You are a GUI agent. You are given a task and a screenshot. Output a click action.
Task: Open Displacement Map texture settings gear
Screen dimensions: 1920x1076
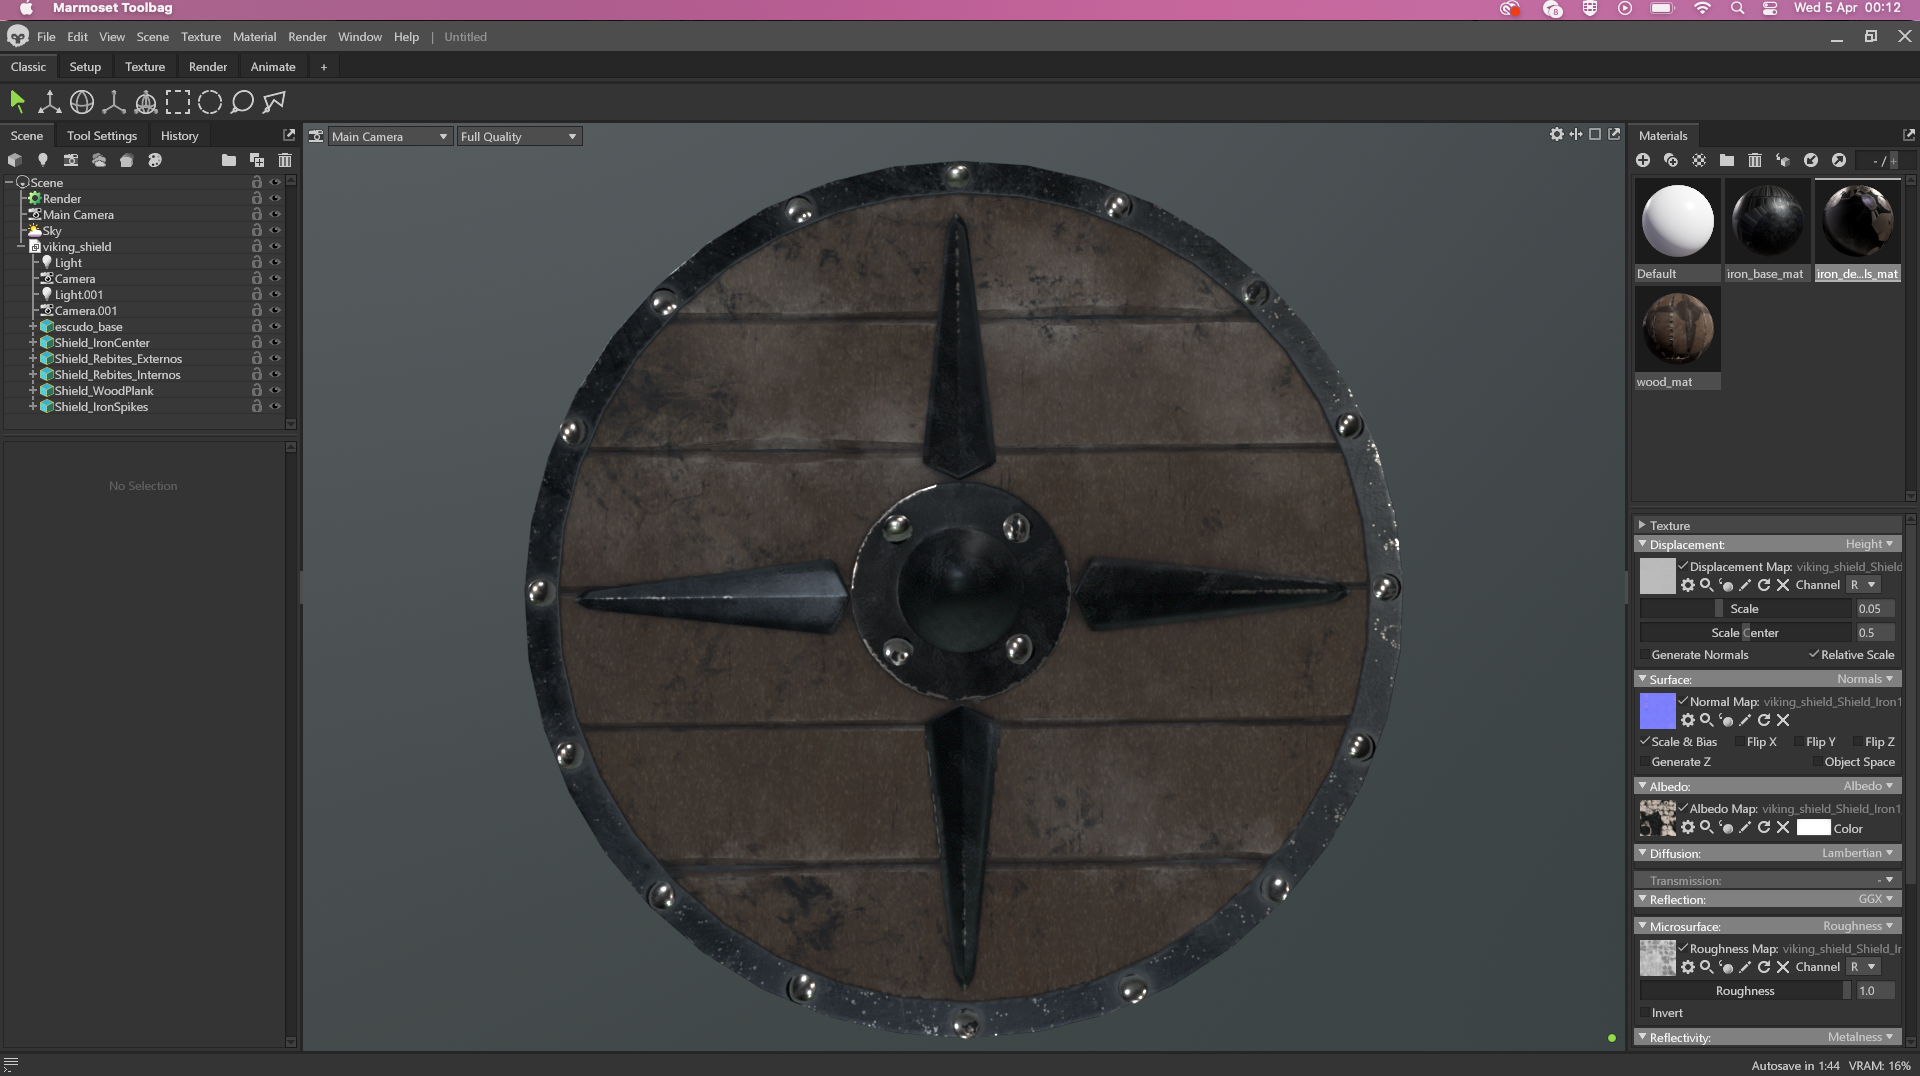(x=1688, y=585)
